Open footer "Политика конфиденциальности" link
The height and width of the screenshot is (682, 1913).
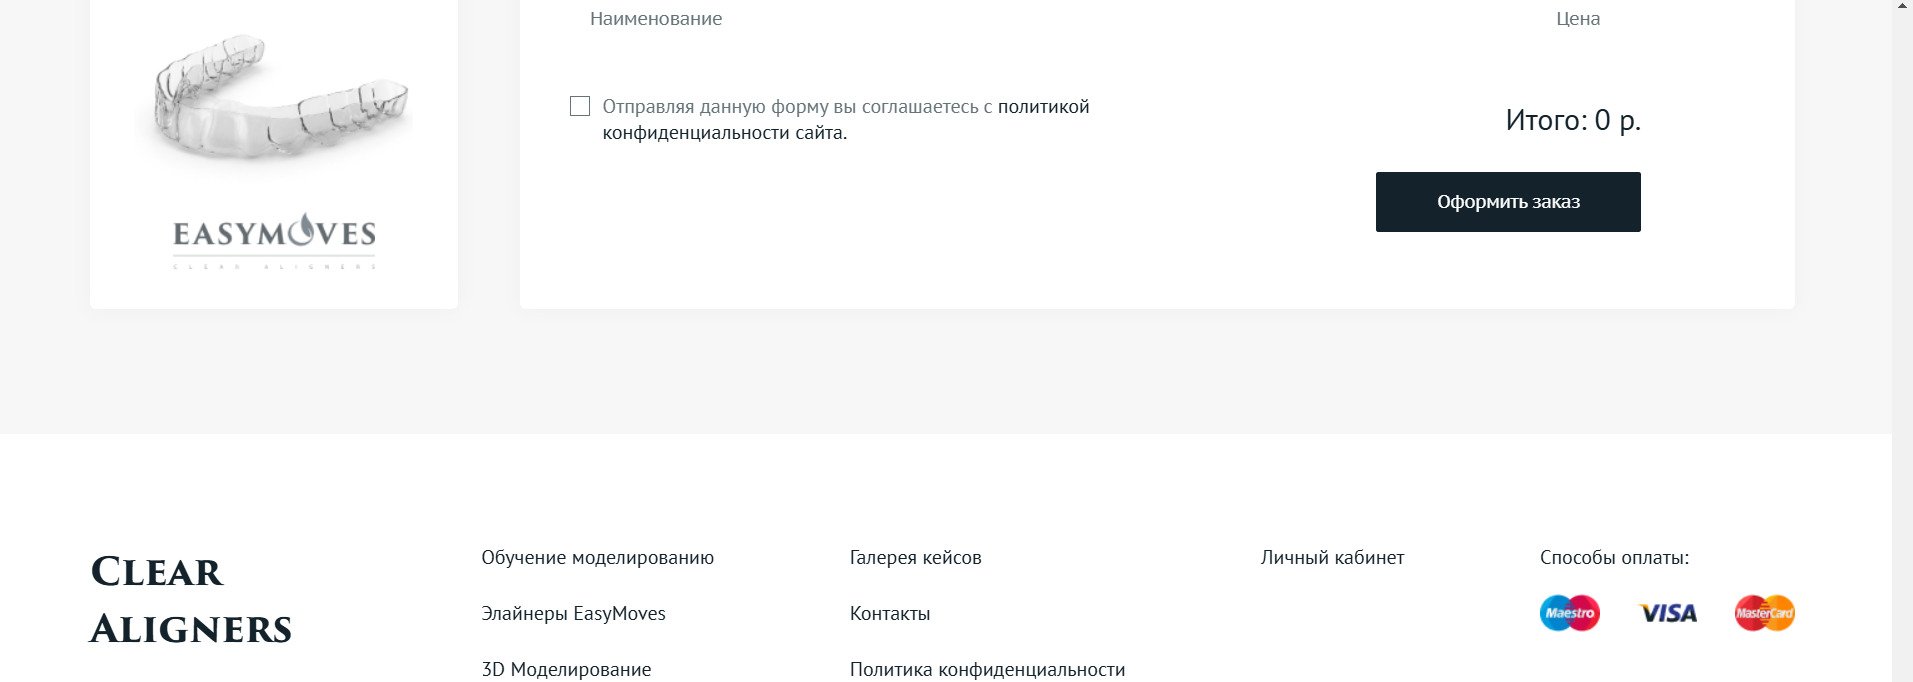tap(987, 669)
